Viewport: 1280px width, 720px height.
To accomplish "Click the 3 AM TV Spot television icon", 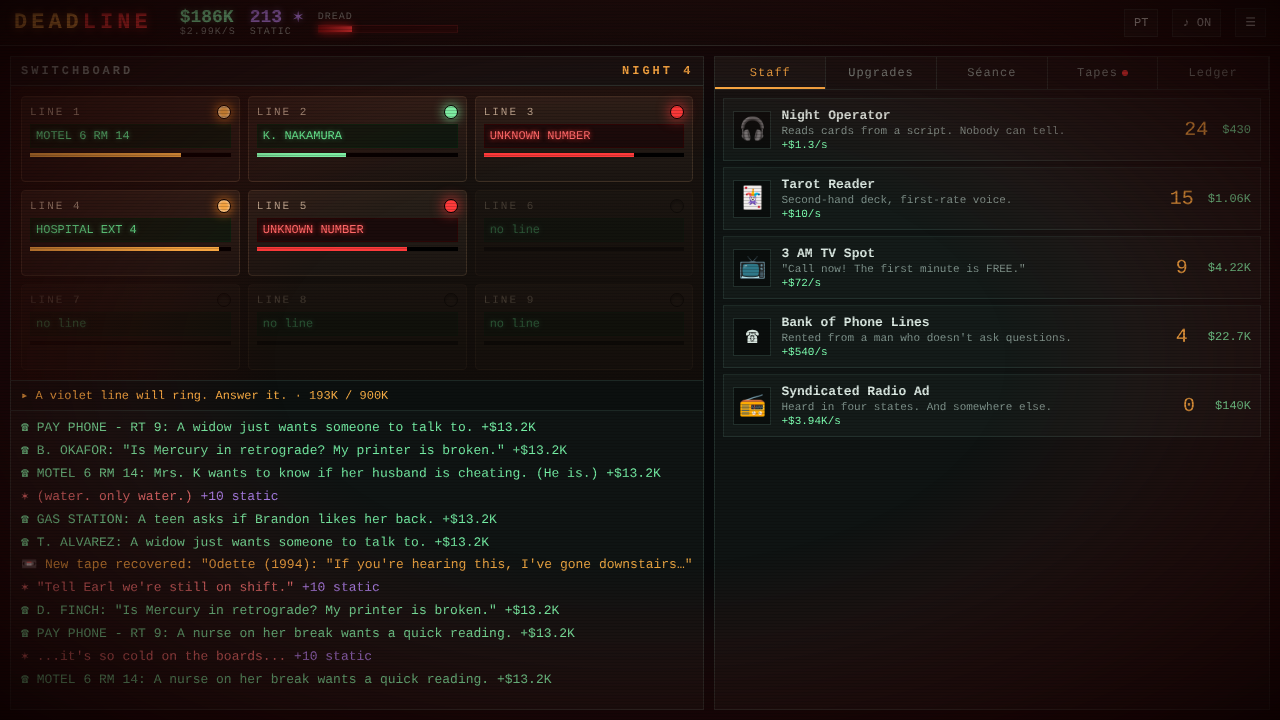I will click(752, 268).
